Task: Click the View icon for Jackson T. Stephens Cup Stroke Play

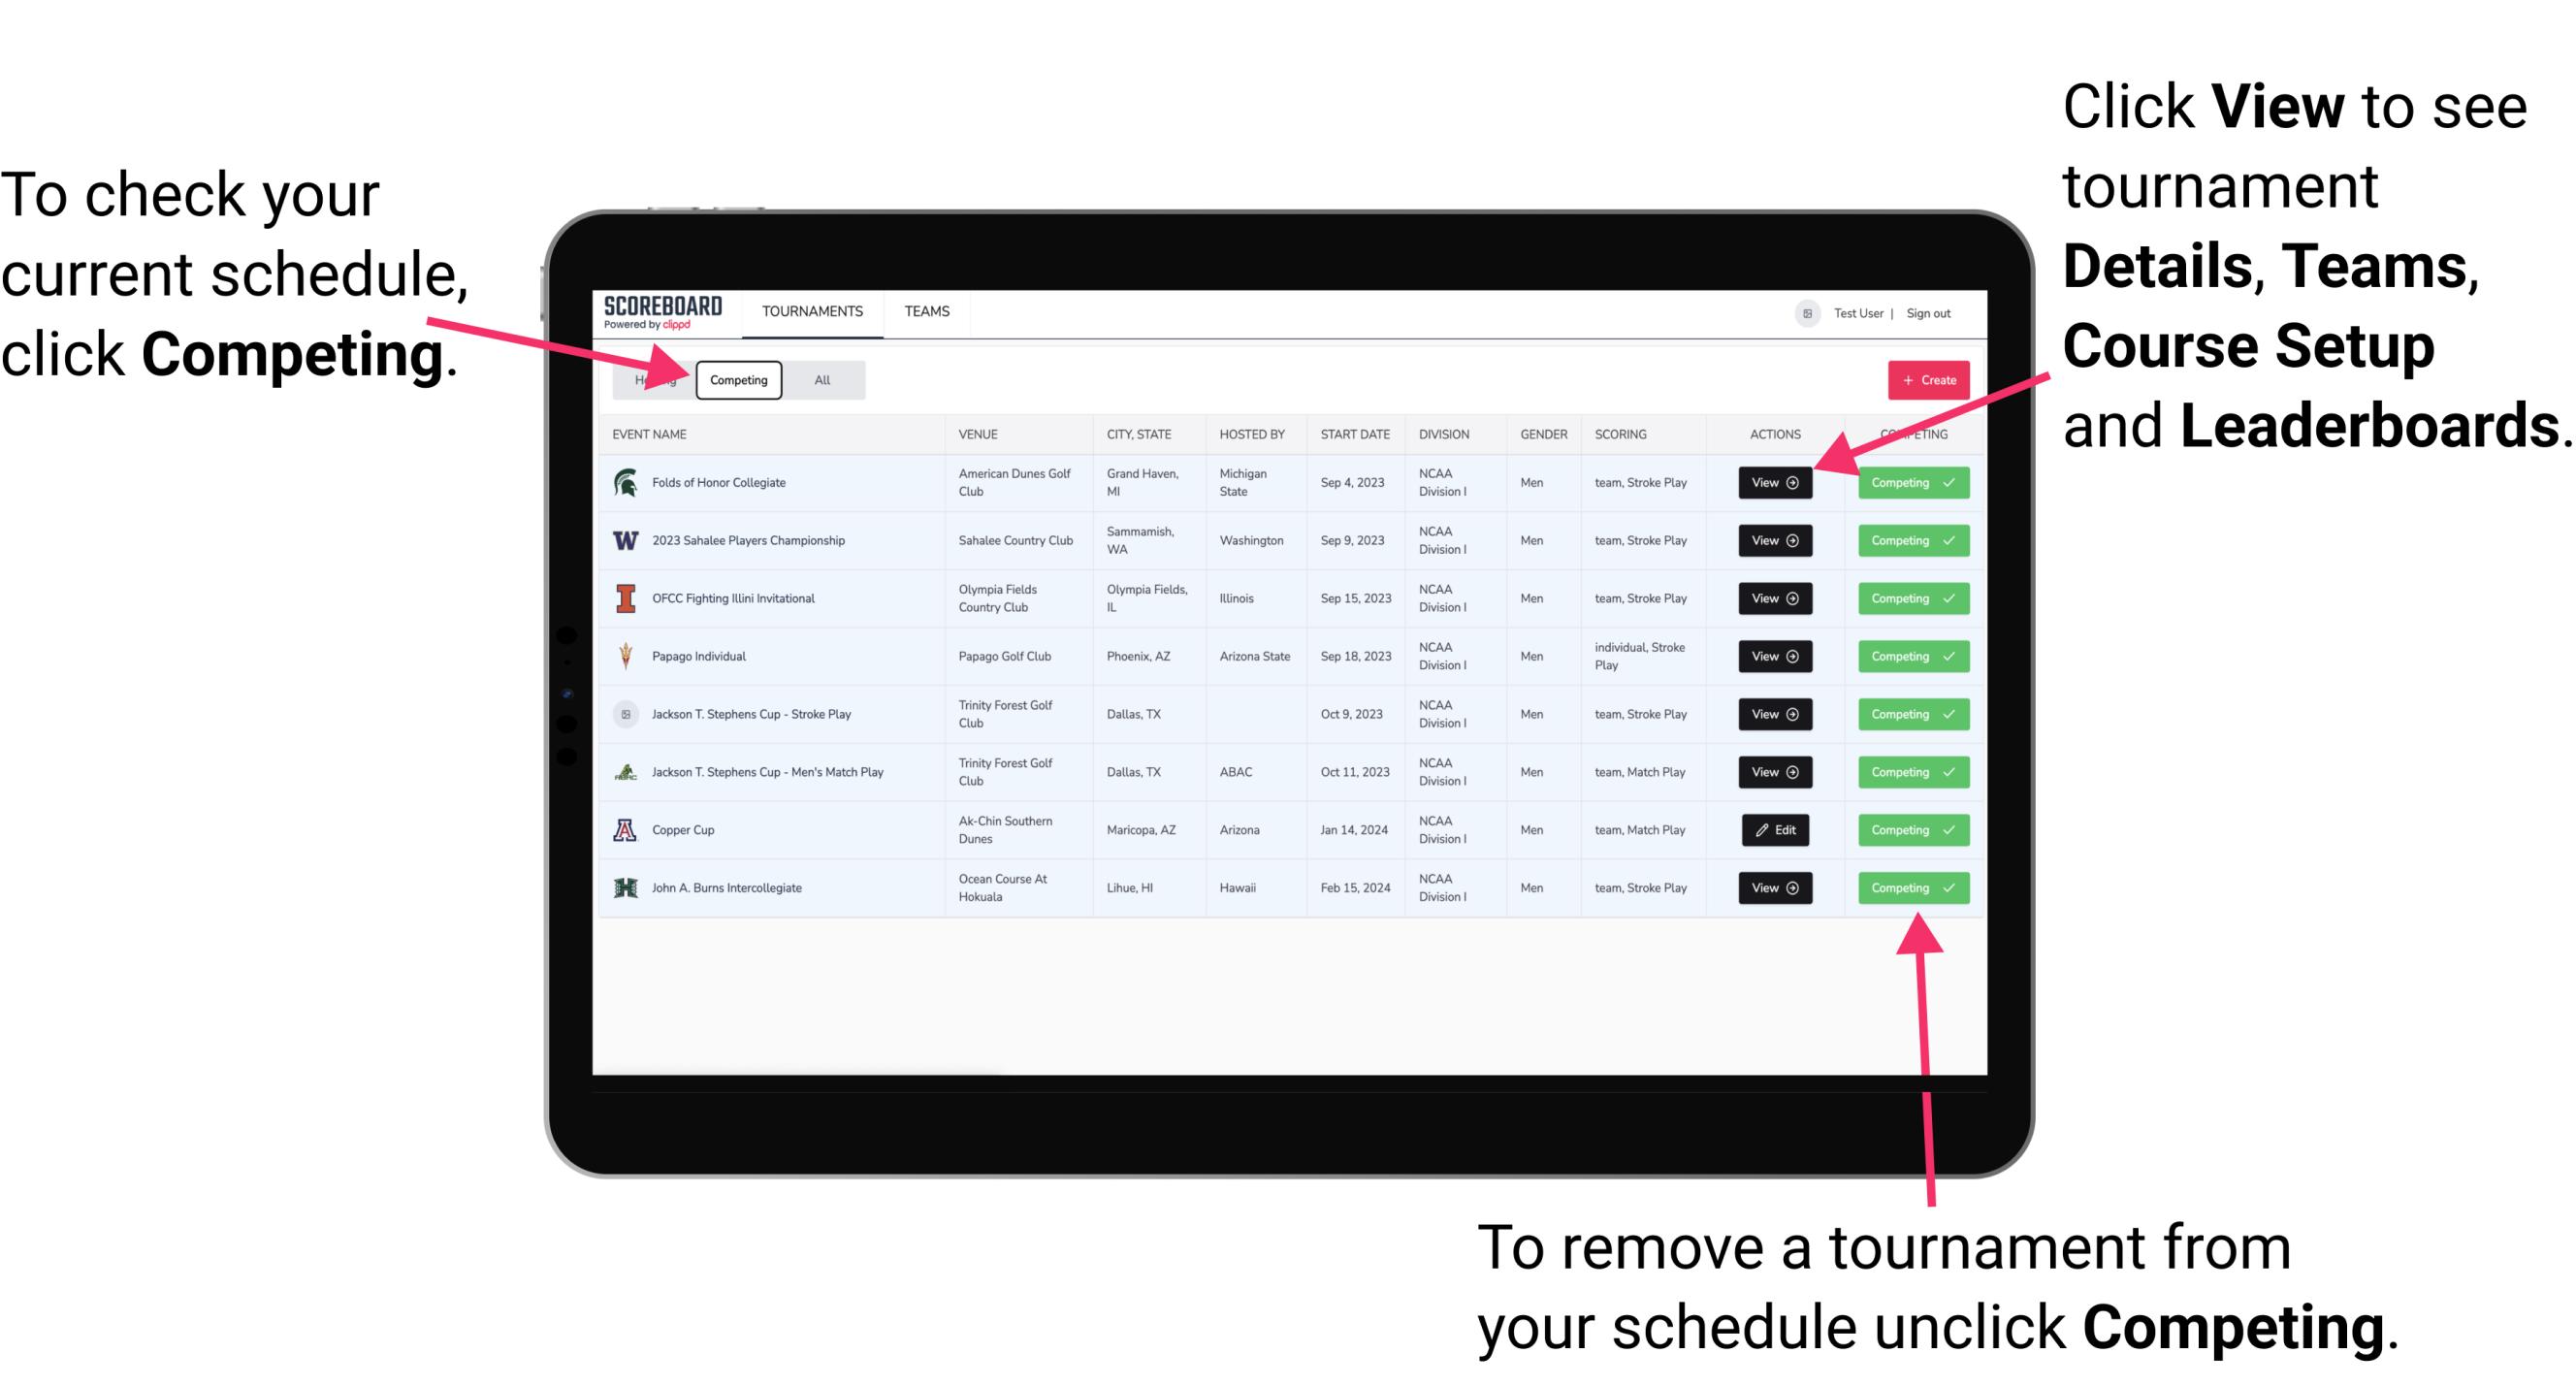Action: [1774, 714]
